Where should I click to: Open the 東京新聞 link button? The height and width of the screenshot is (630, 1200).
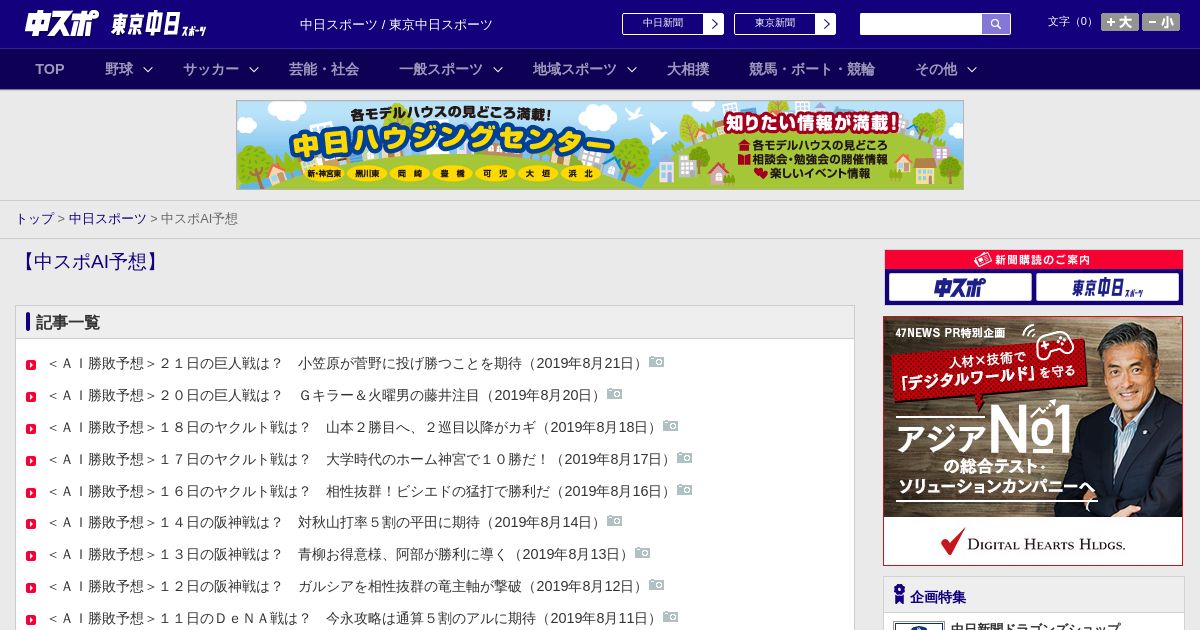(775, 24)
